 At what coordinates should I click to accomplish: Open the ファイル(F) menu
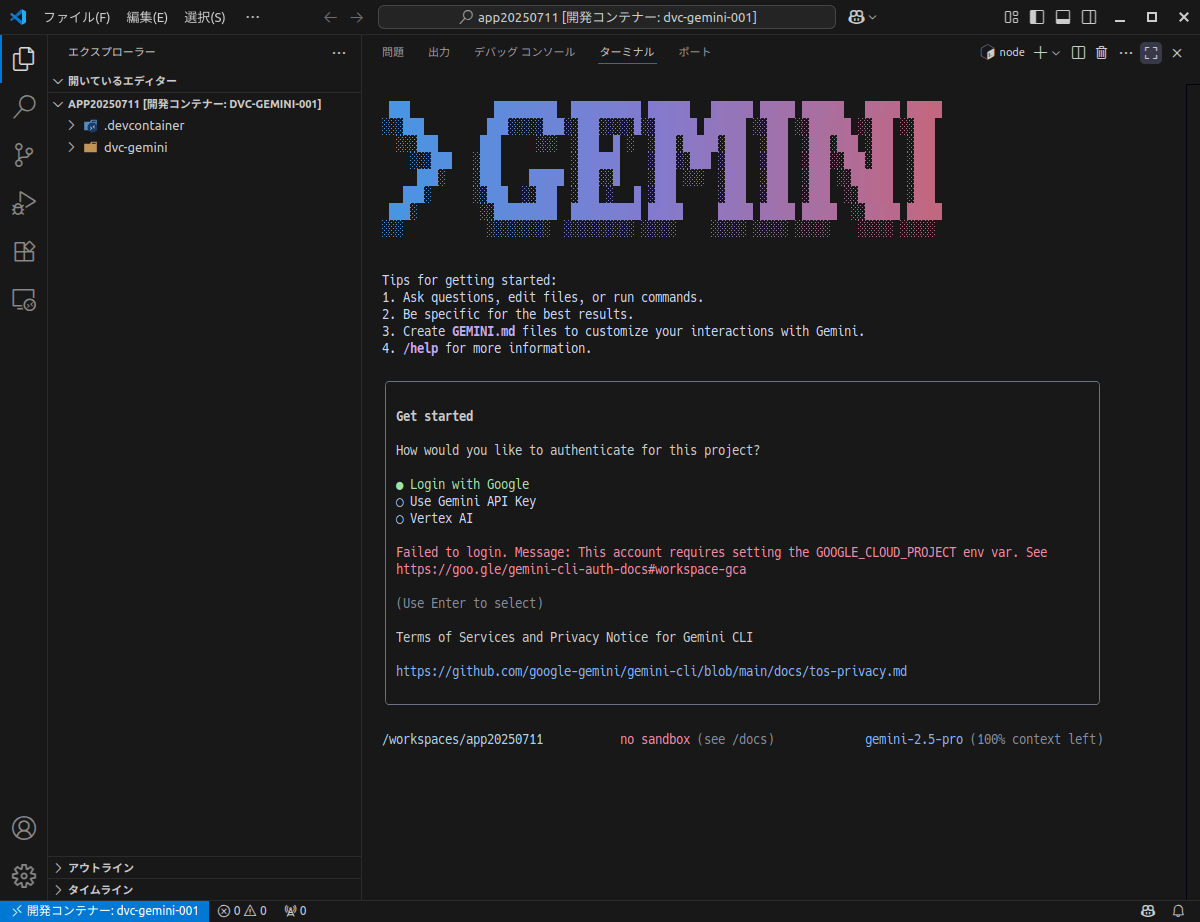tap(77, 17)
